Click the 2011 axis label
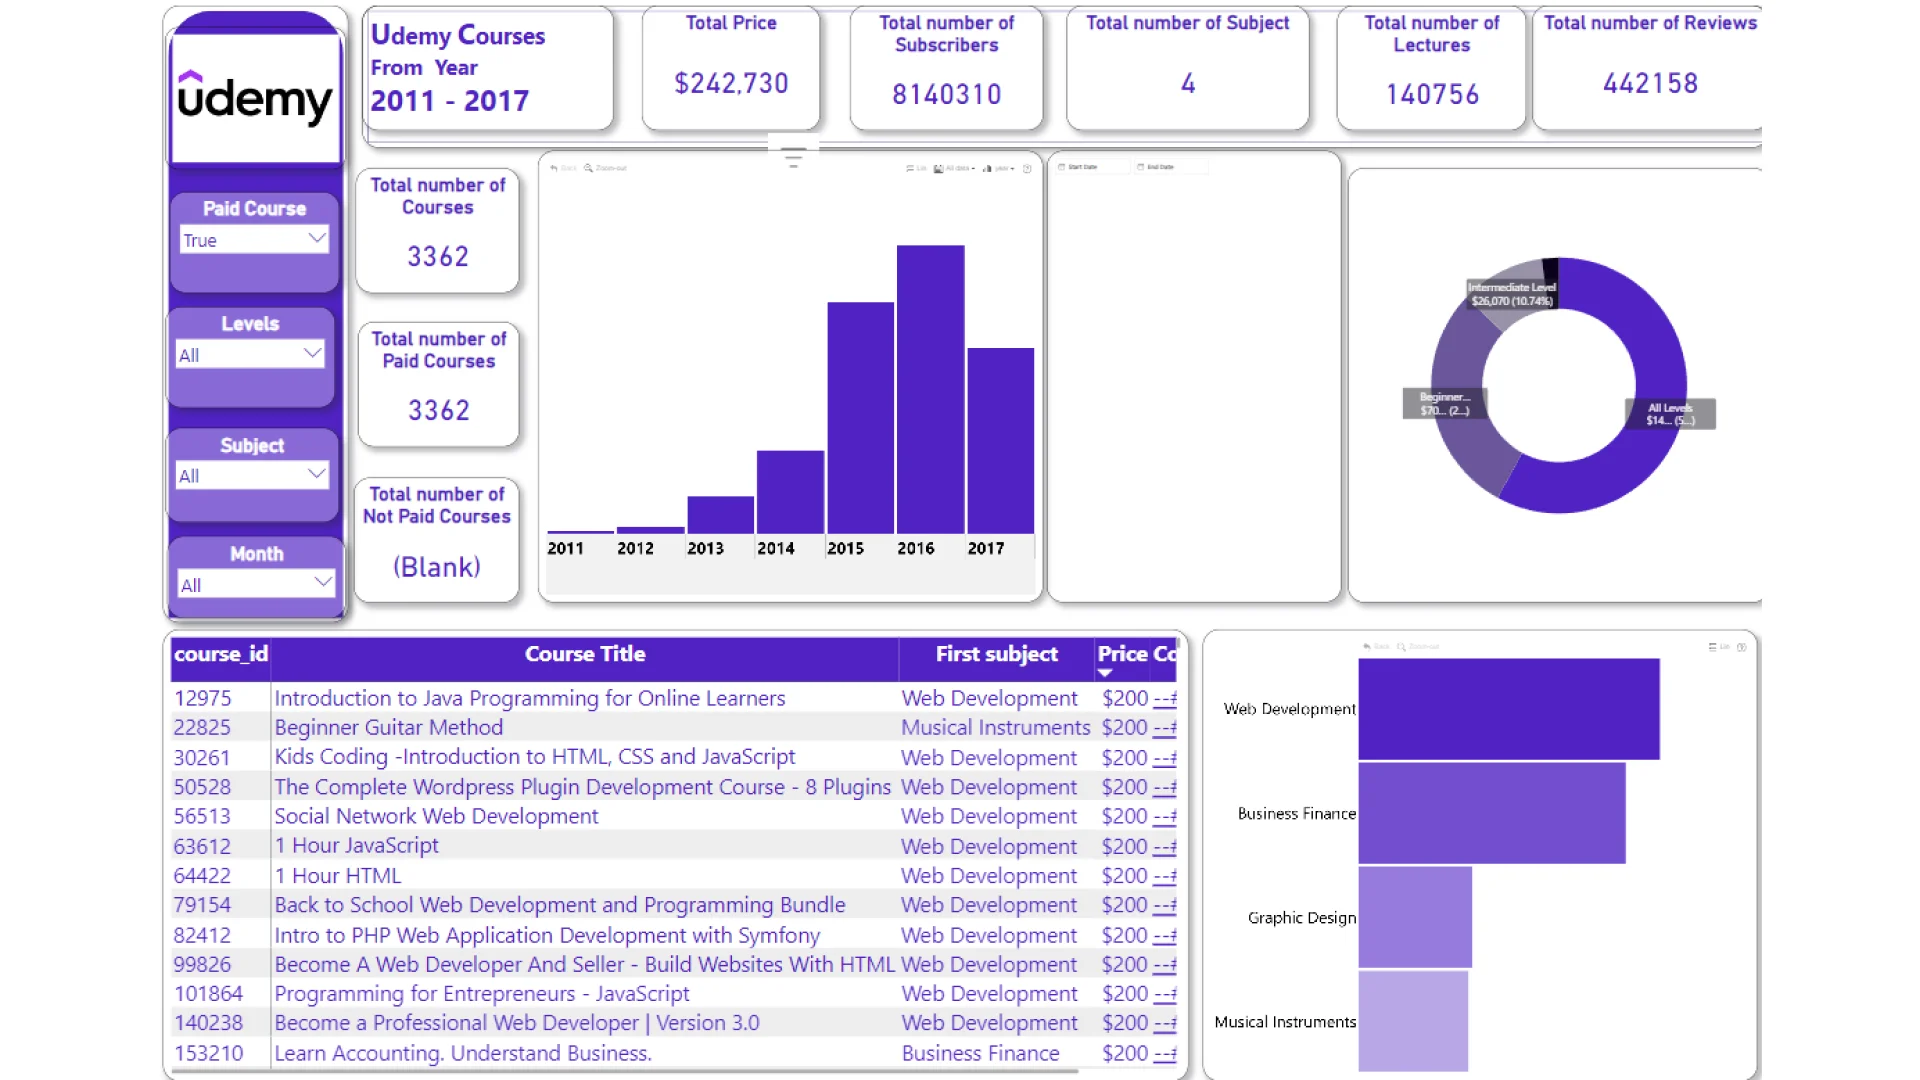The image size is (1920, 1080). (x=565, y=548)
